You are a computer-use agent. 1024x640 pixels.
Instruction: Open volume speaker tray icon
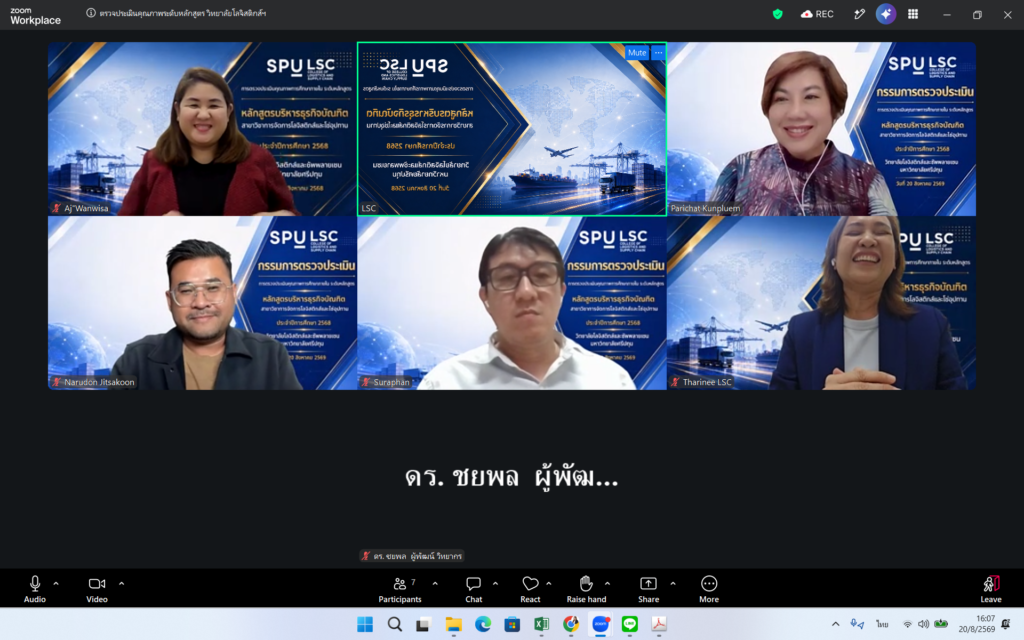[x=923, y=624]
